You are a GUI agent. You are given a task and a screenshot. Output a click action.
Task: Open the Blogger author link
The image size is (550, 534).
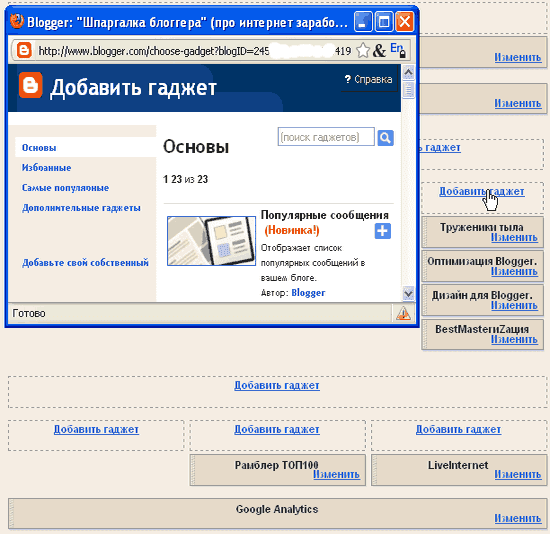tap(308, 293)
